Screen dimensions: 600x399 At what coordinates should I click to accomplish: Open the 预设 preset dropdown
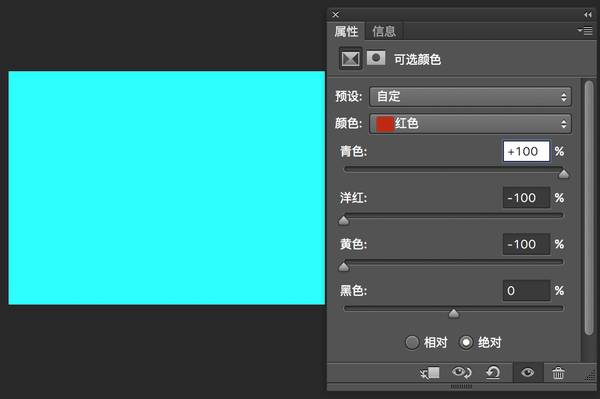pos(470,96)
